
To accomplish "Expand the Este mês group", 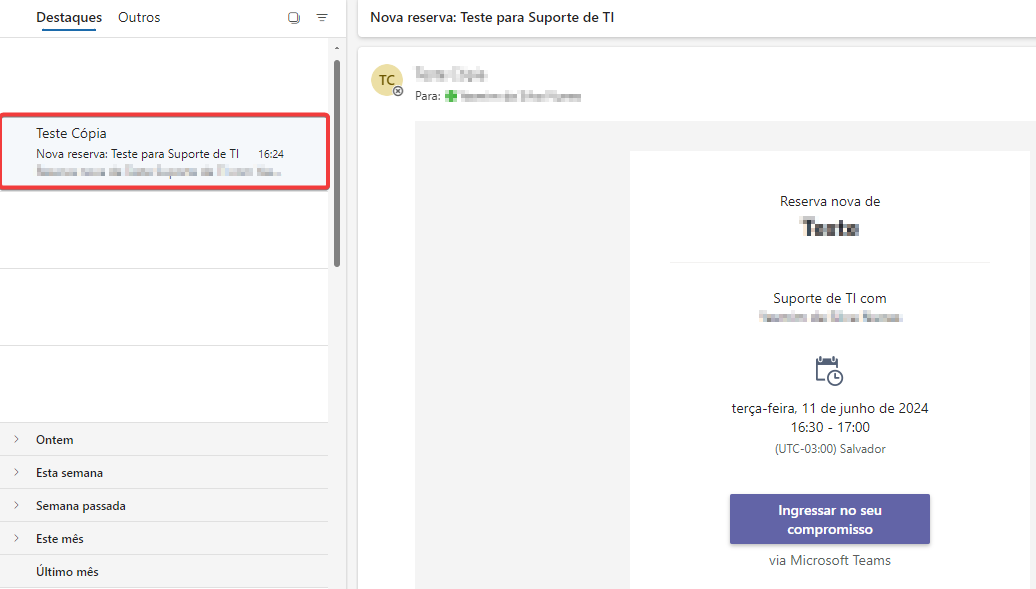I will (164, 539).
